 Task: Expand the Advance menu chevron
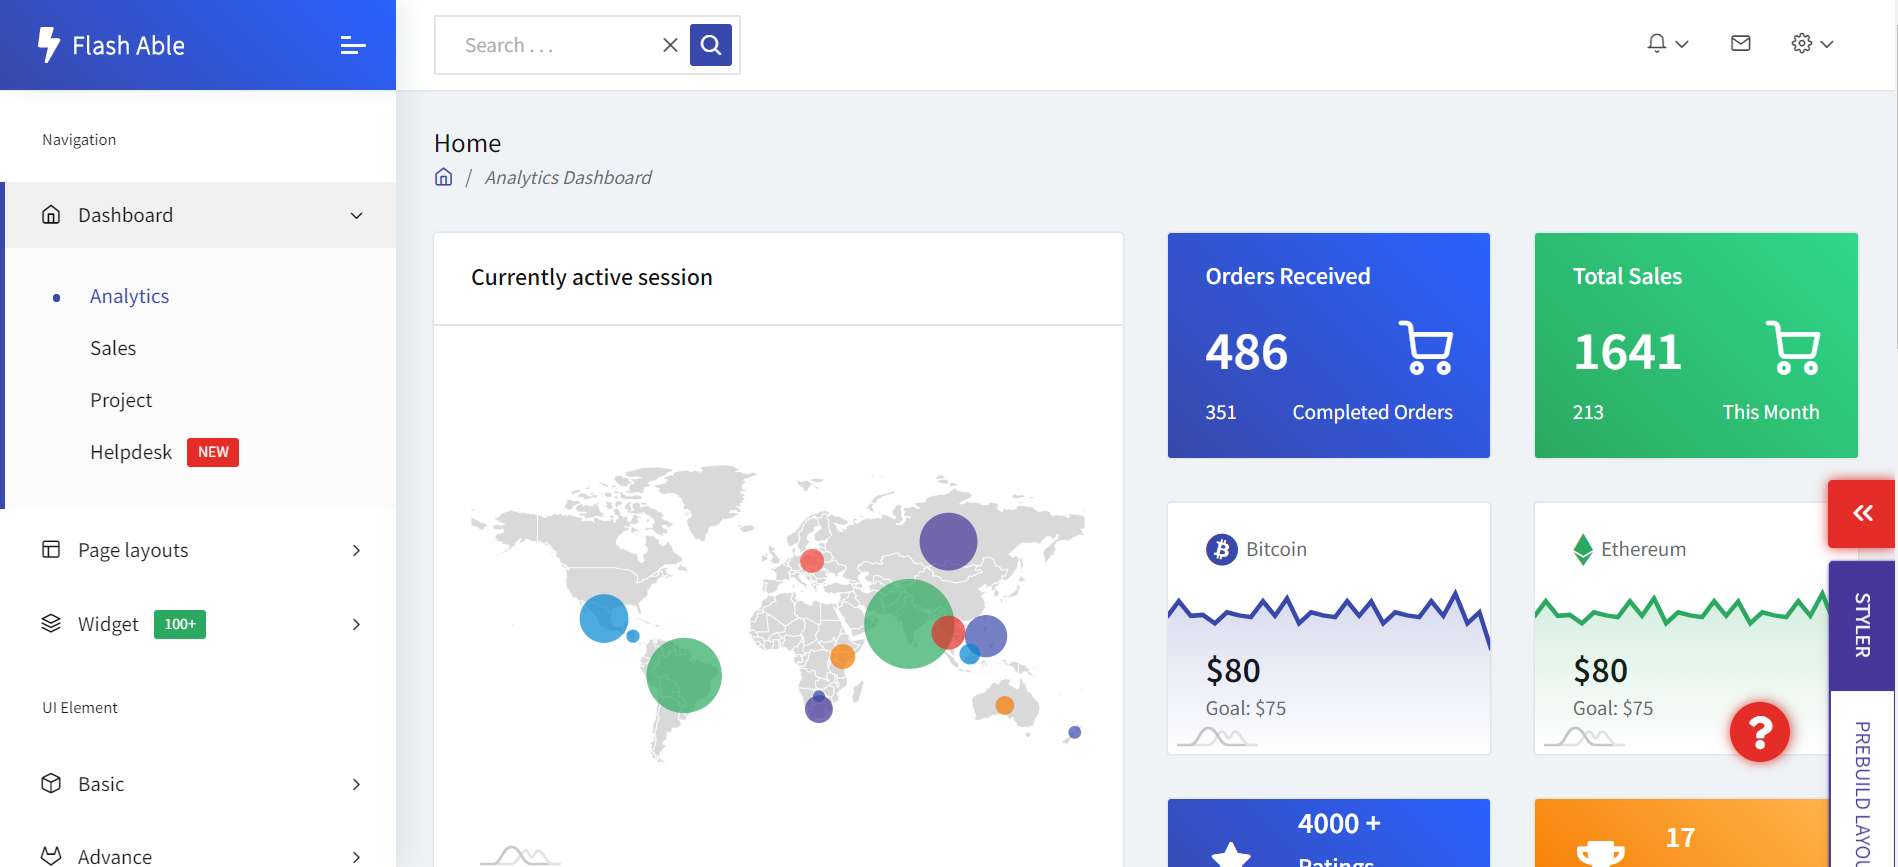(x=357, y=858)
